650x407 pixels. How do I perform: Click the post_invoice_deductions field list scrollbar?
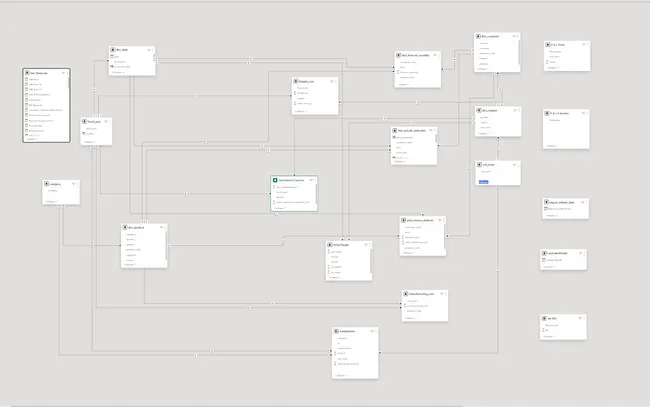pos(445,237)
